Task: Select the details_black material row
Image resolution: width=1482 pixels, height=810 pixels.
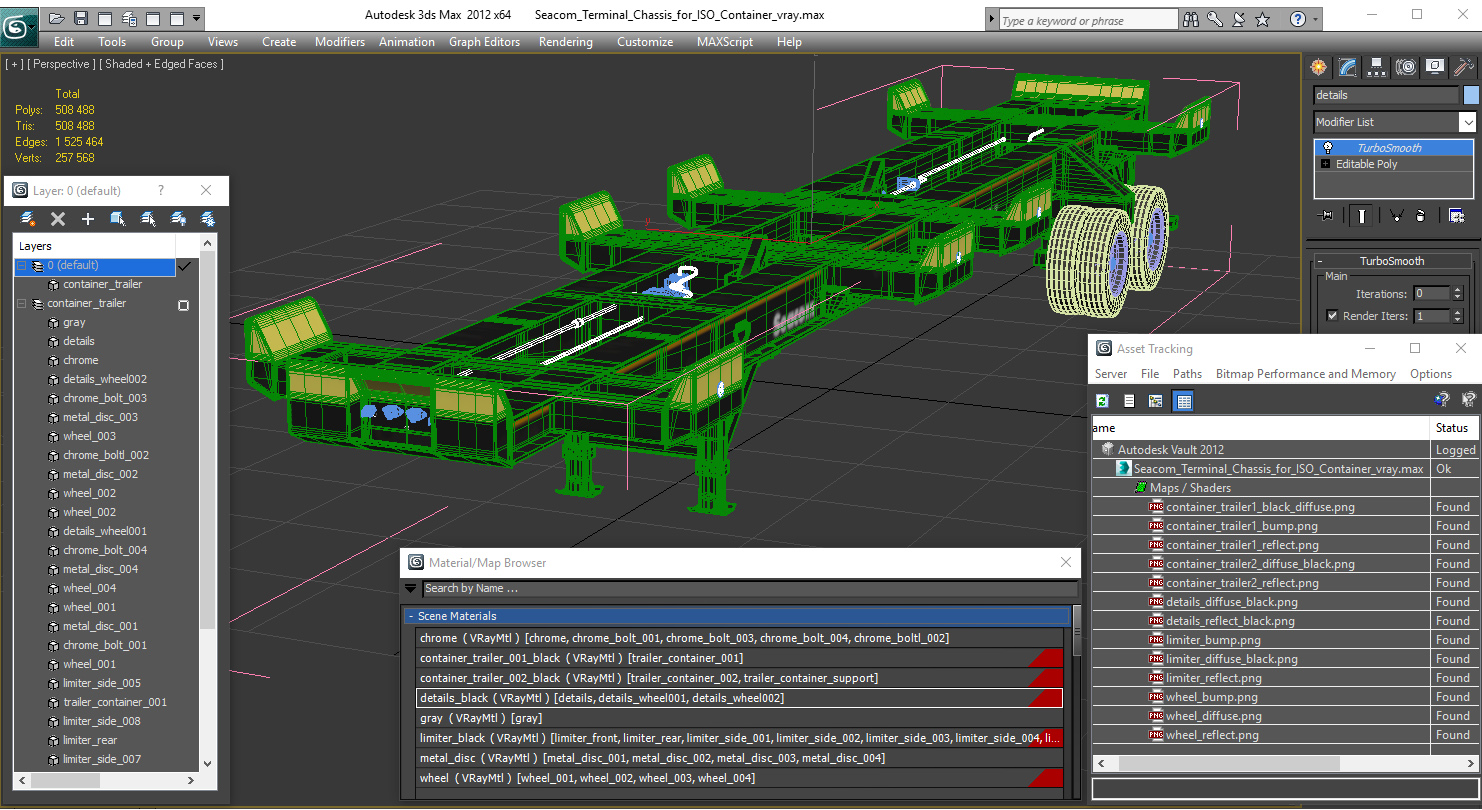Action: pyautogui.click(x=739, y=698)
